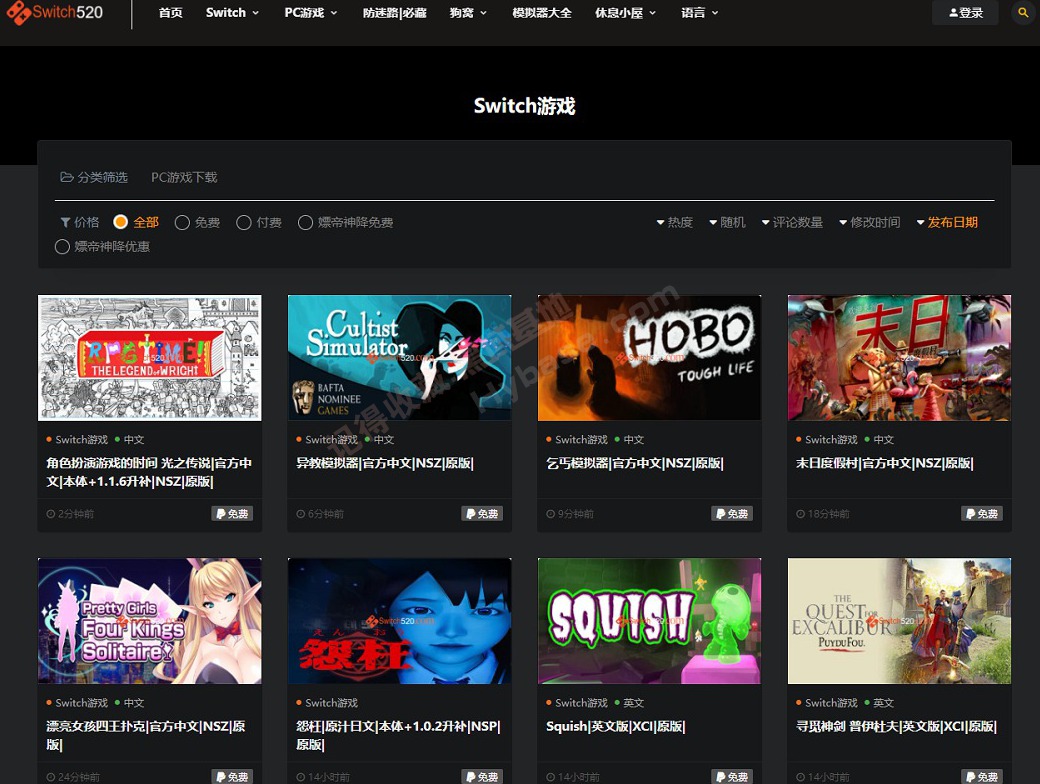Viewport: 1040px width, 784px height.
Task: Expand the 语言 language dropdown
Action: pyautogui.click(x=699, y=13)
